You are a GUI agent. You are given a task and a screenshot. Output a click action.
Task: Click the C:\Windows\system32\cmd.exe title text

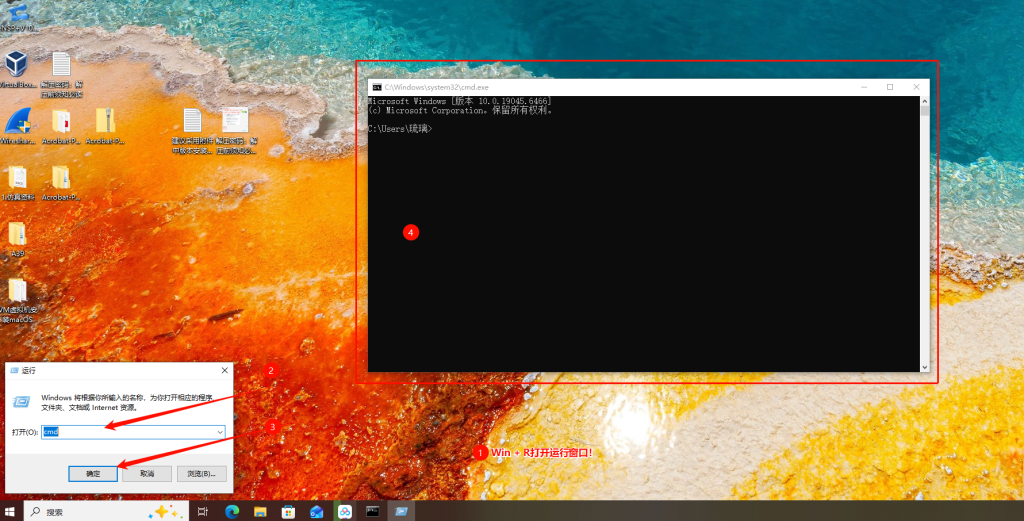pos(436,87)
